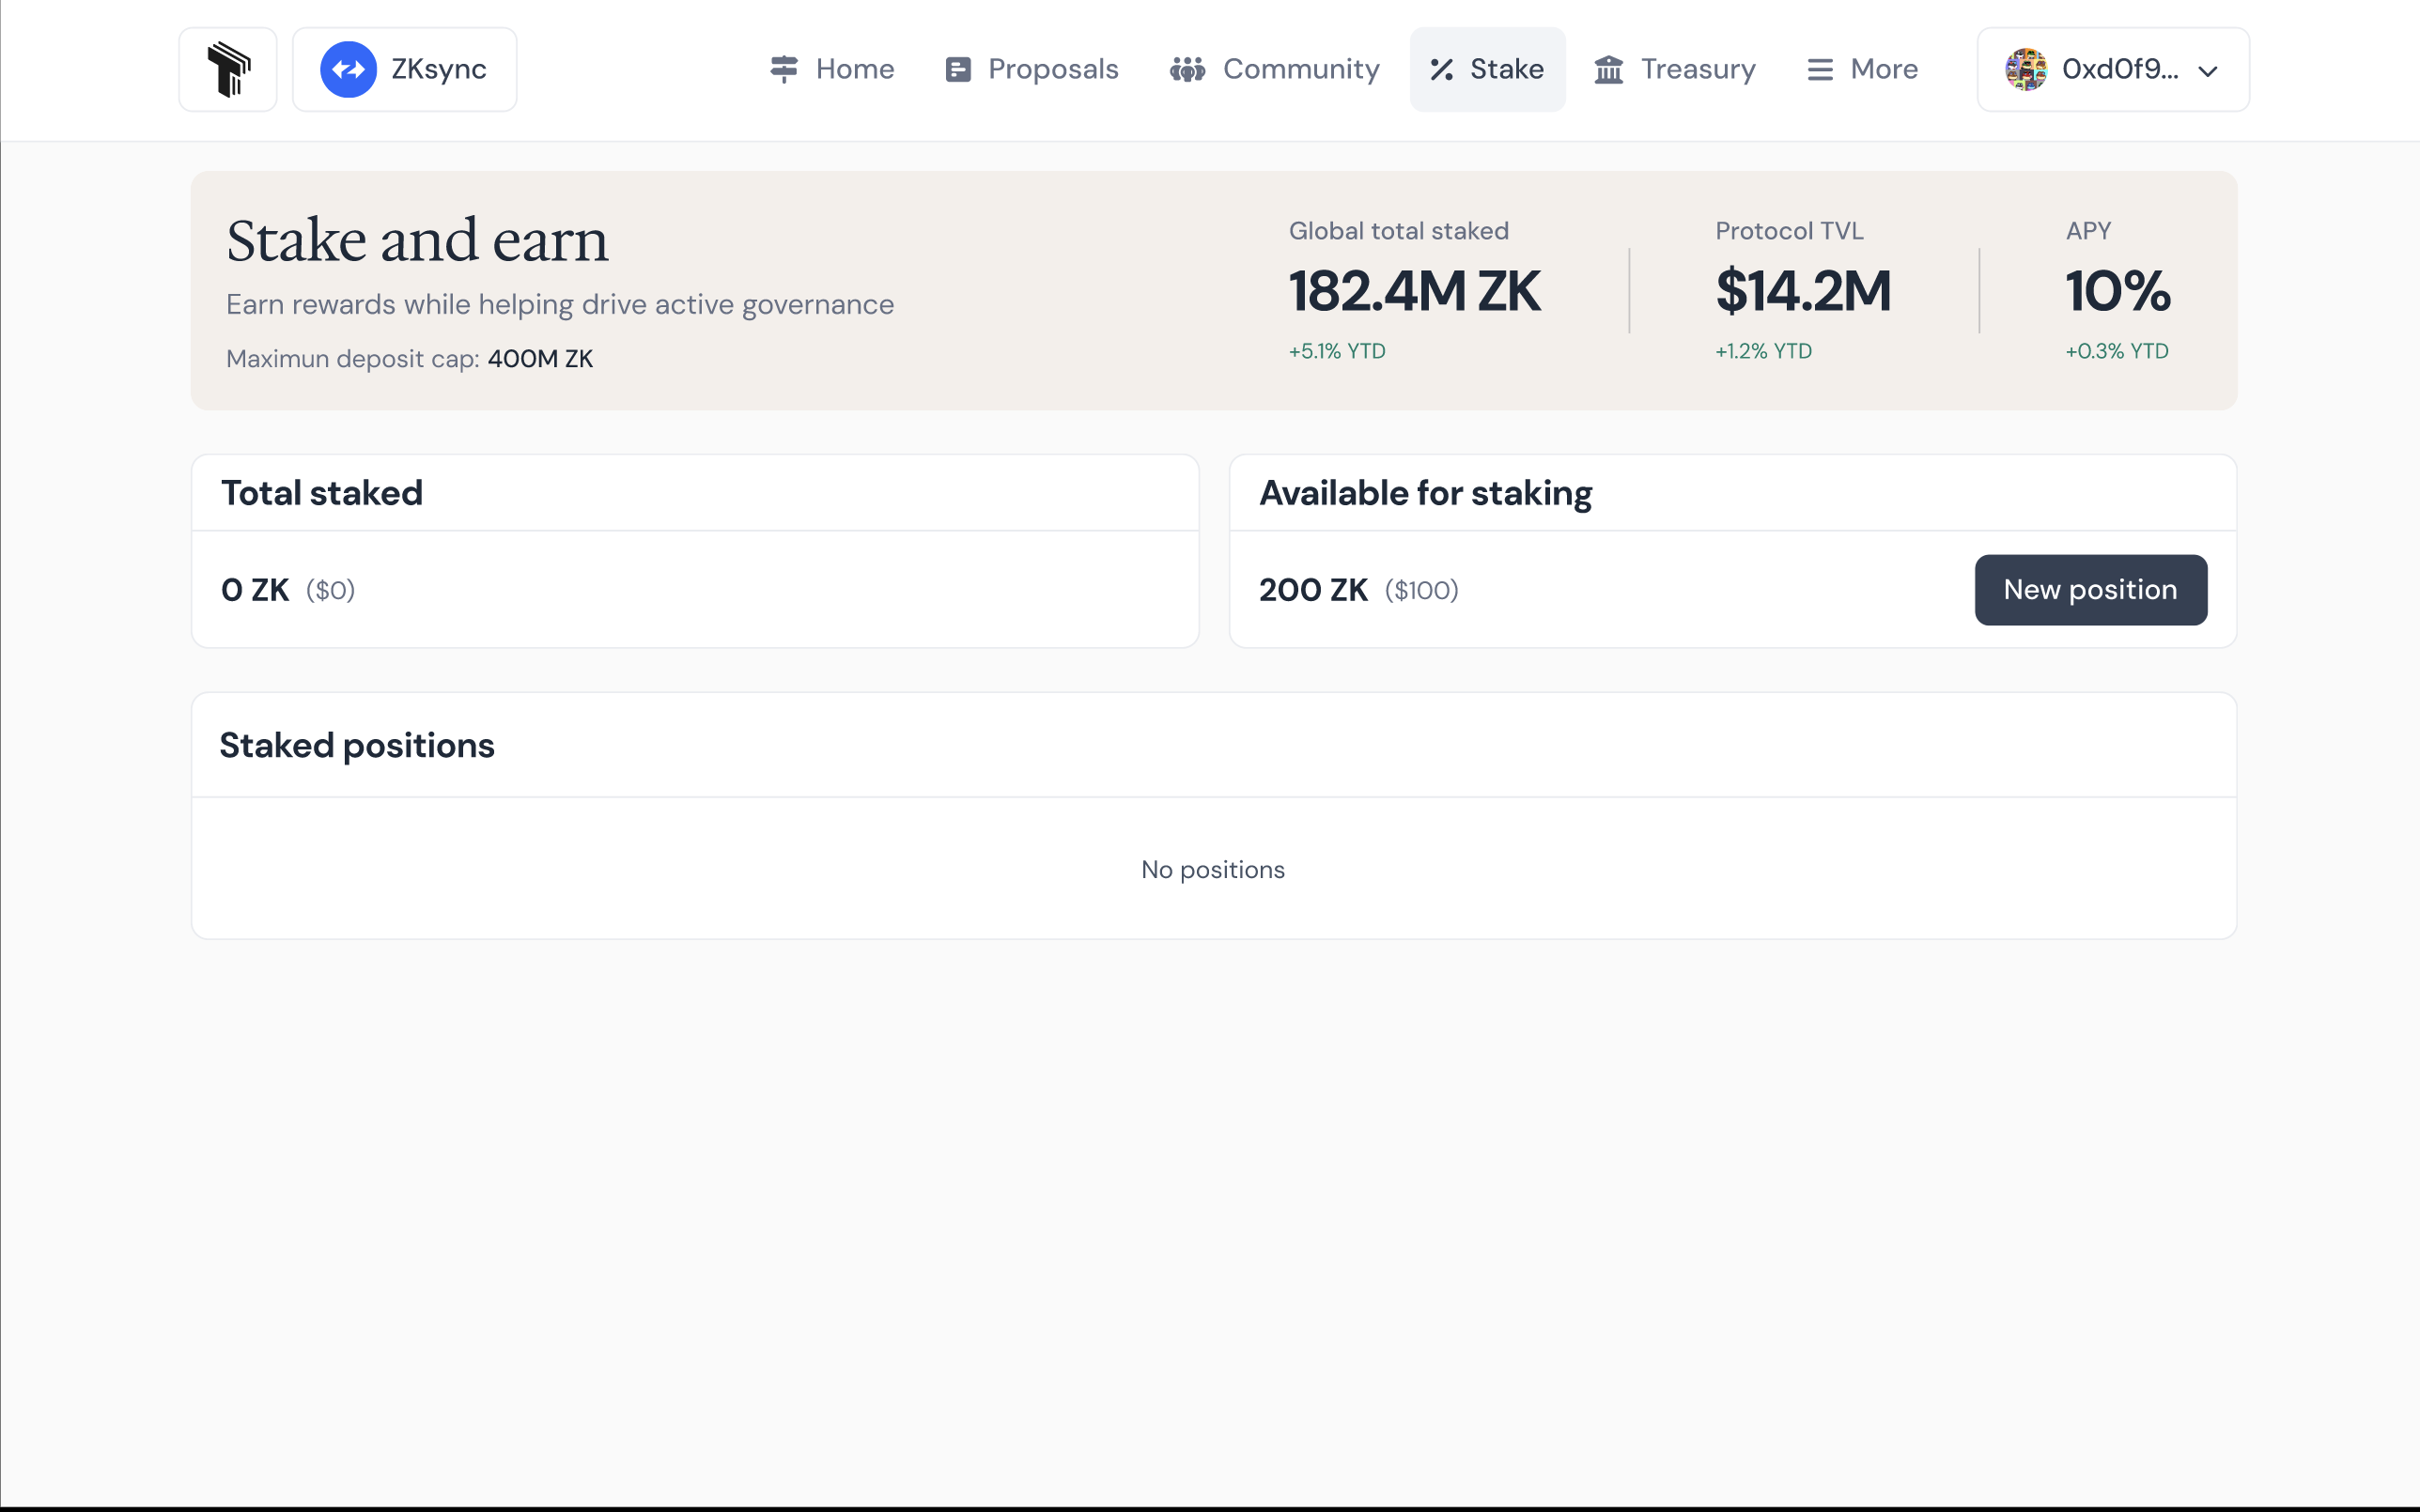Click the wallet avatar image
Viewport: 2420px width, 1512px height.
[x=2026, y=69]
